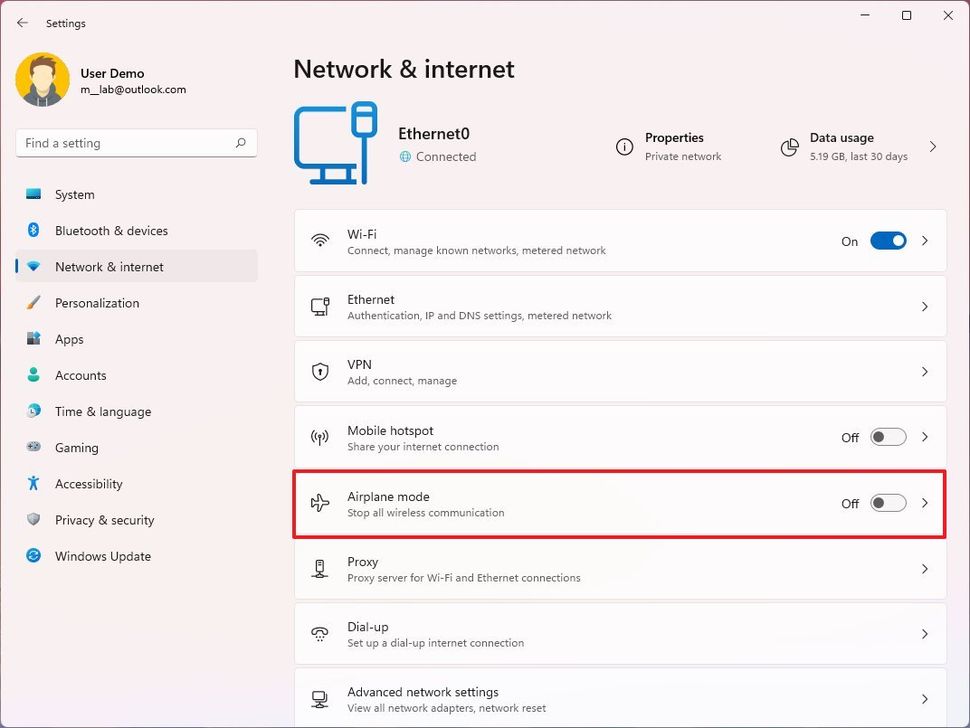Select the Airplane mode plane icon
The height and width of the screenshot is (728, 970).
tap(320, 503)
